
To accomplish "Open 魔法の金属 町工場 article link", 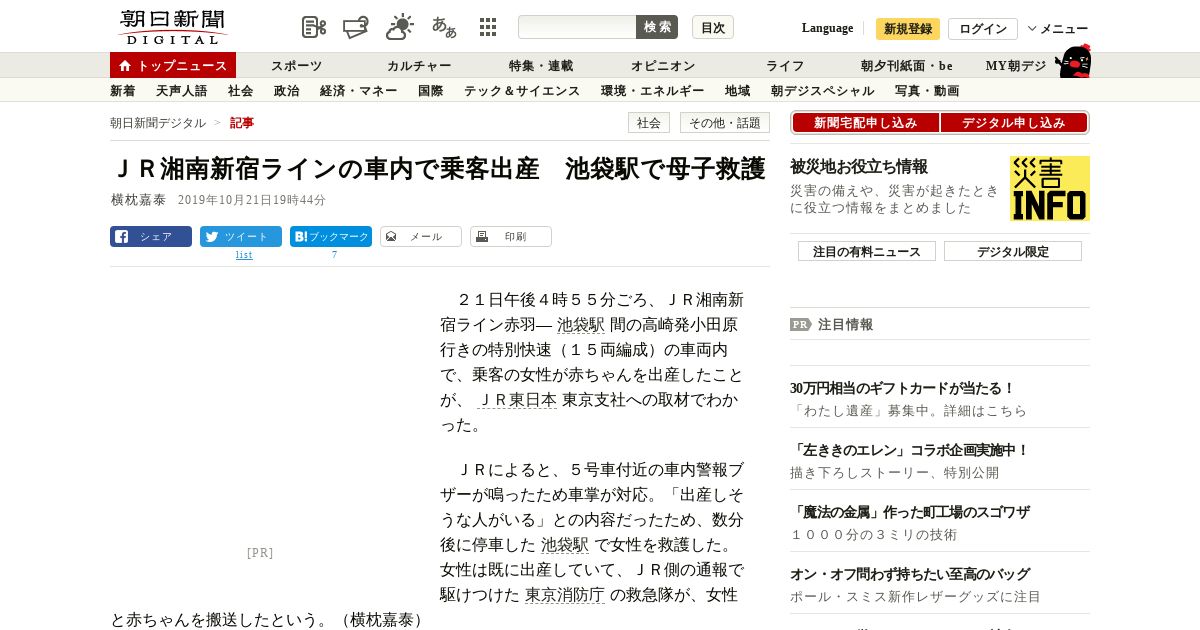I will click(910, 512).
